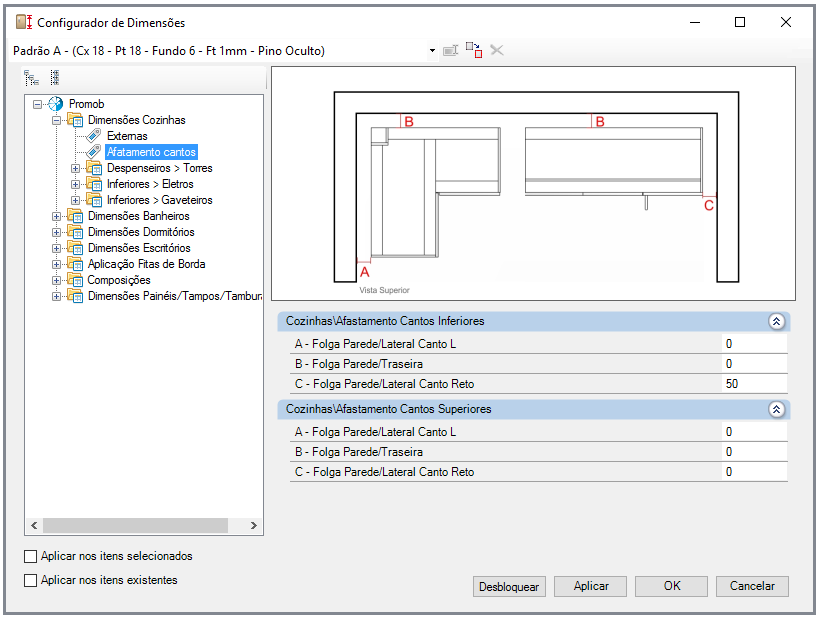Click the Aplicar button
The width and height of the screenshot is (819, 620).
(x=591, y=586)
